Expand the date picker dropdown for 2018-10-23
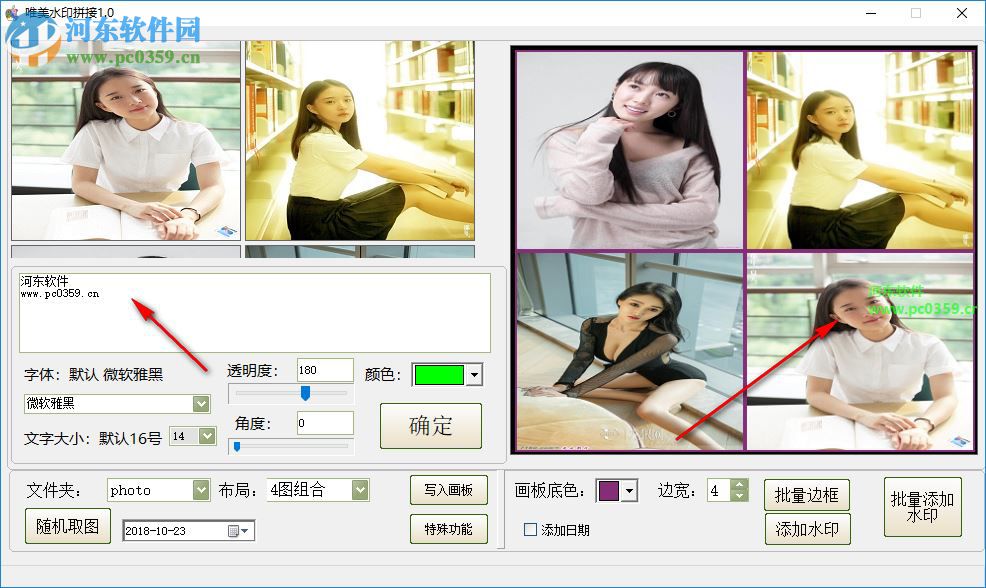 (244, 530)
